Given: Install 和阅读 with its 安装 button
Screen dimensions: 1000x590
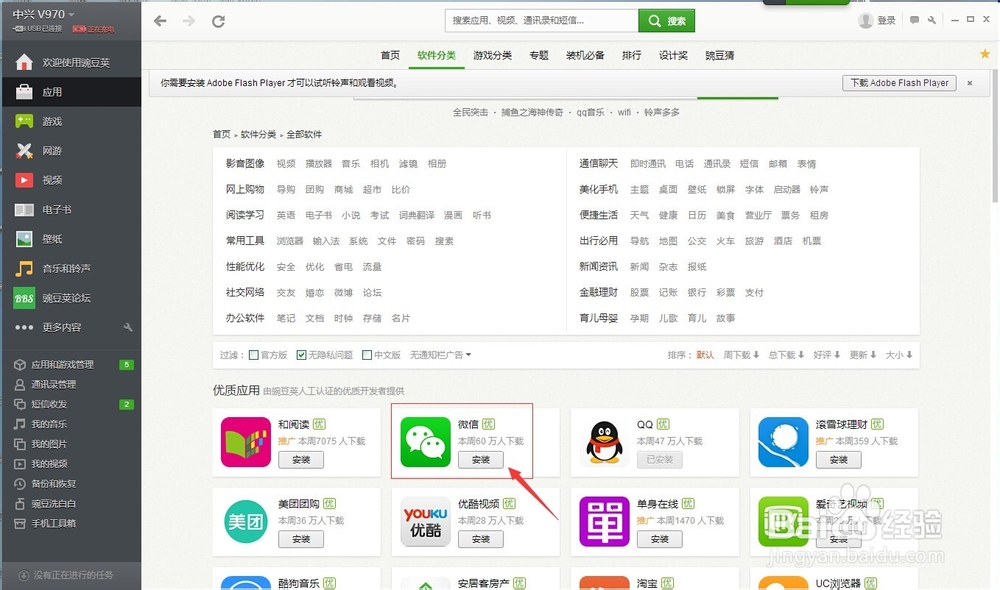Looking at the screenshot, I should coord(301,460).
